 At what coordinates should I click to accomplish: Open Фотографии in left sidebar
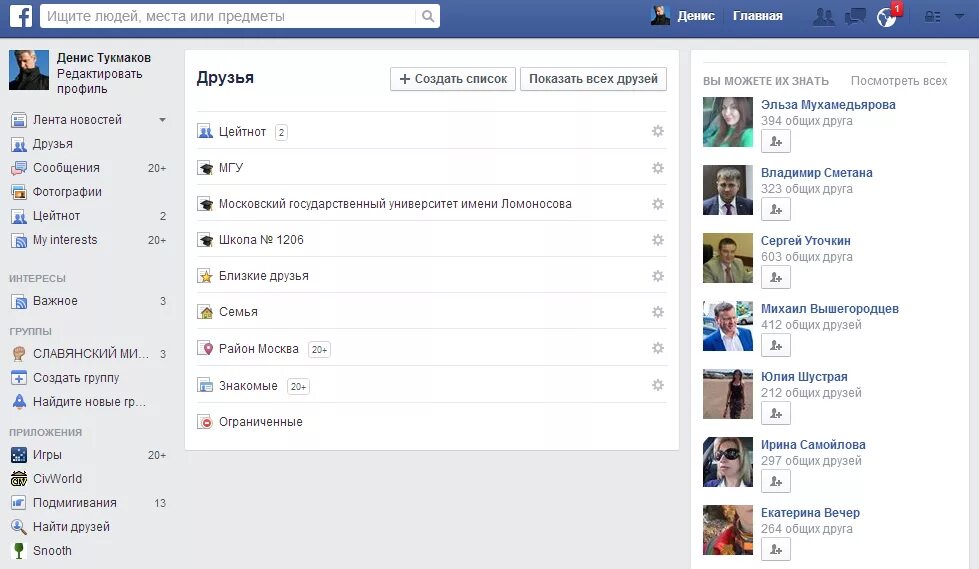[67, 192]
